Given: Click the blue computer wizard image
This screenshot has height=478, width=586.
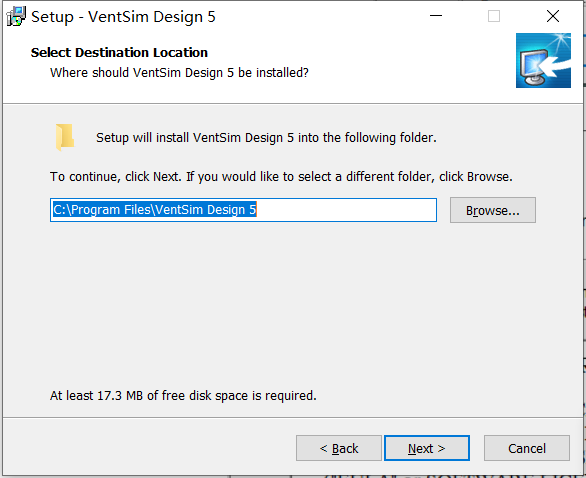Looking at the screenshot, I should (x=543, y=61).
